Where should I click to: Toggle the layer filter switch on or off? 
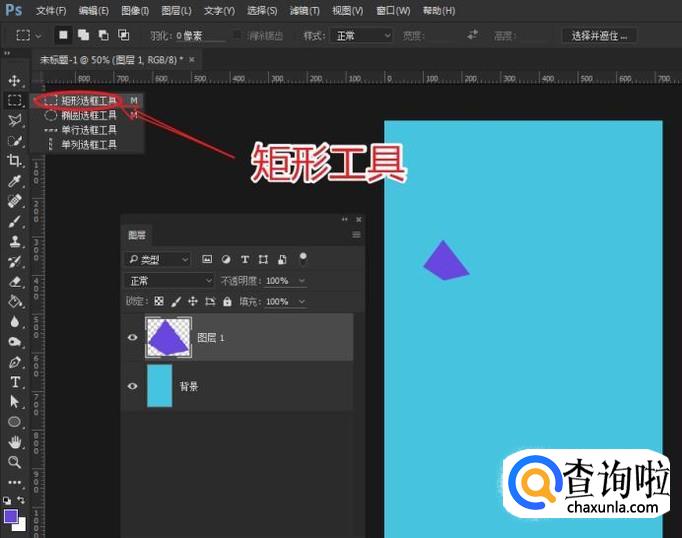303,258
